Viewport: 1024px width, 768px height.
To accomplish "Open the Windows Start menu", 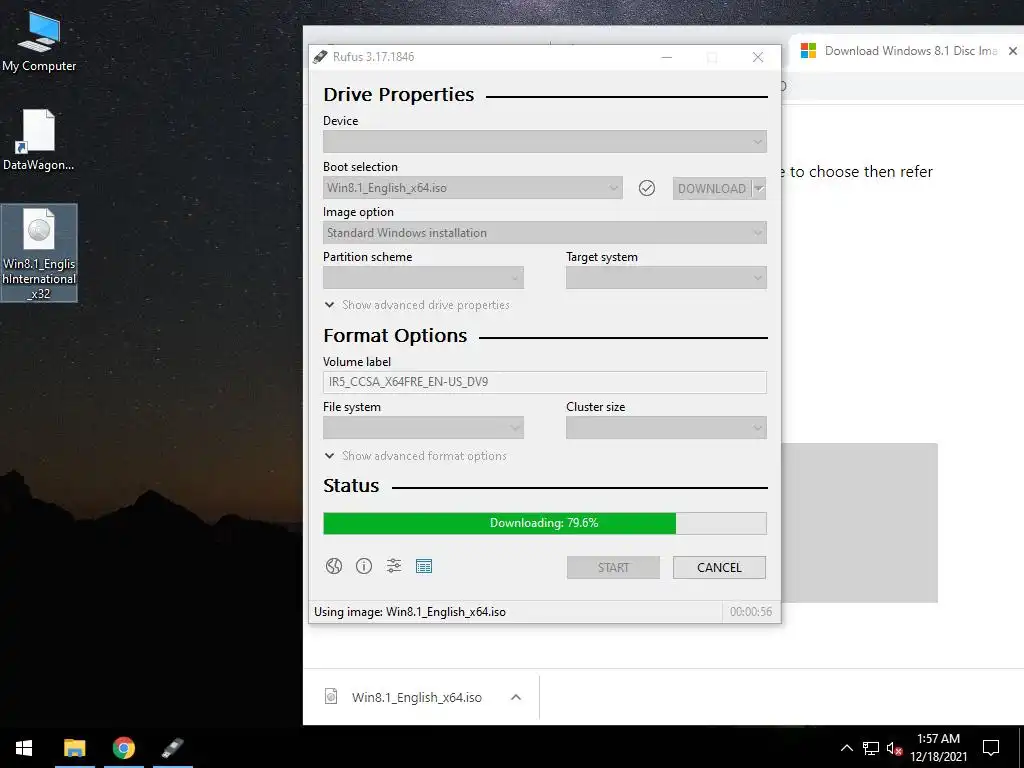I will pos(24,748).
